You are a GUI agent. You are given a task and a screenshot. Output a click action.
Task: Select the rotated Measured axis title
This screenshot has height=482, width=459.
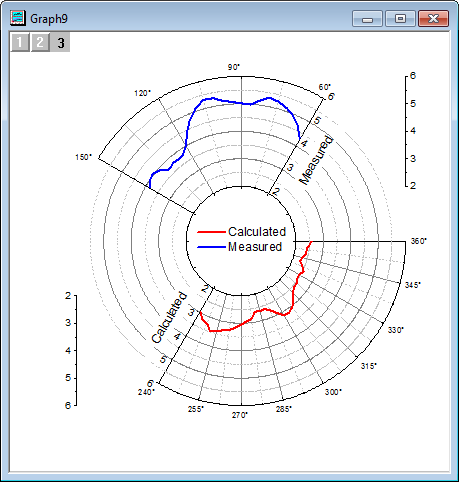(x=316, y=160)
